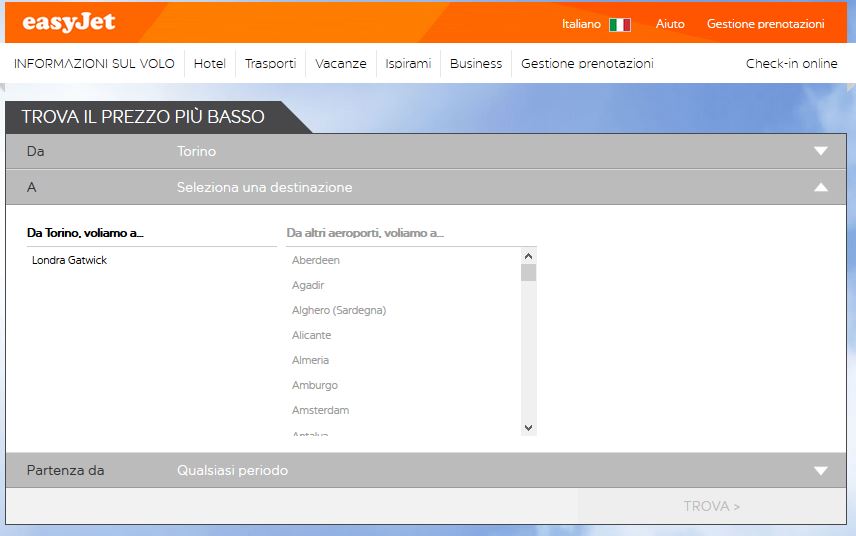Select Alicante from the list
The image size is (856, 536).
(x=311, y=335)
